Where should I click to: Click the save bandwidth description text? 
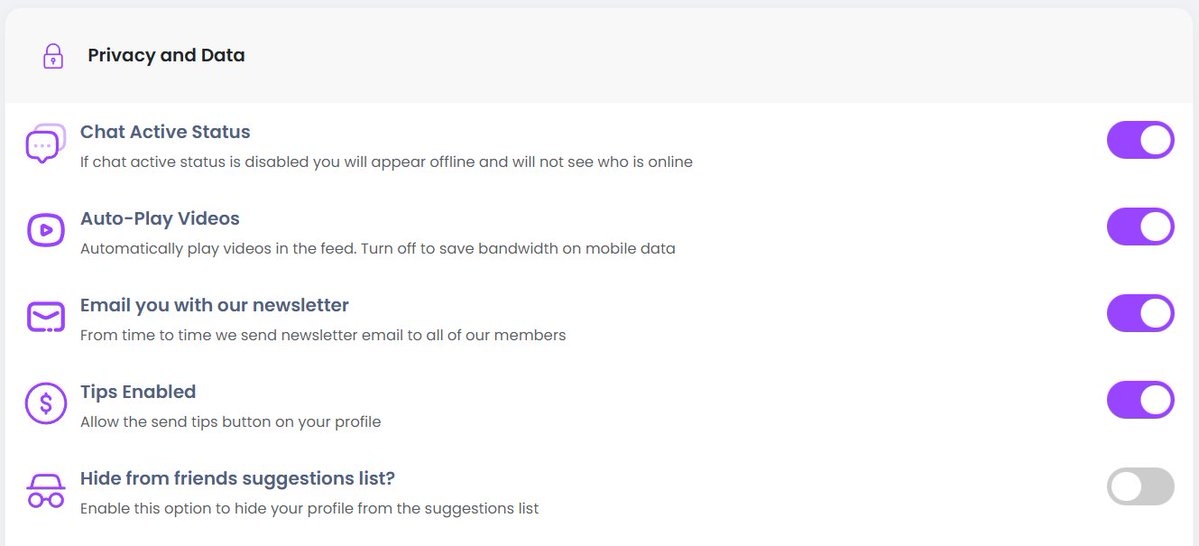[x=378, y=249]
